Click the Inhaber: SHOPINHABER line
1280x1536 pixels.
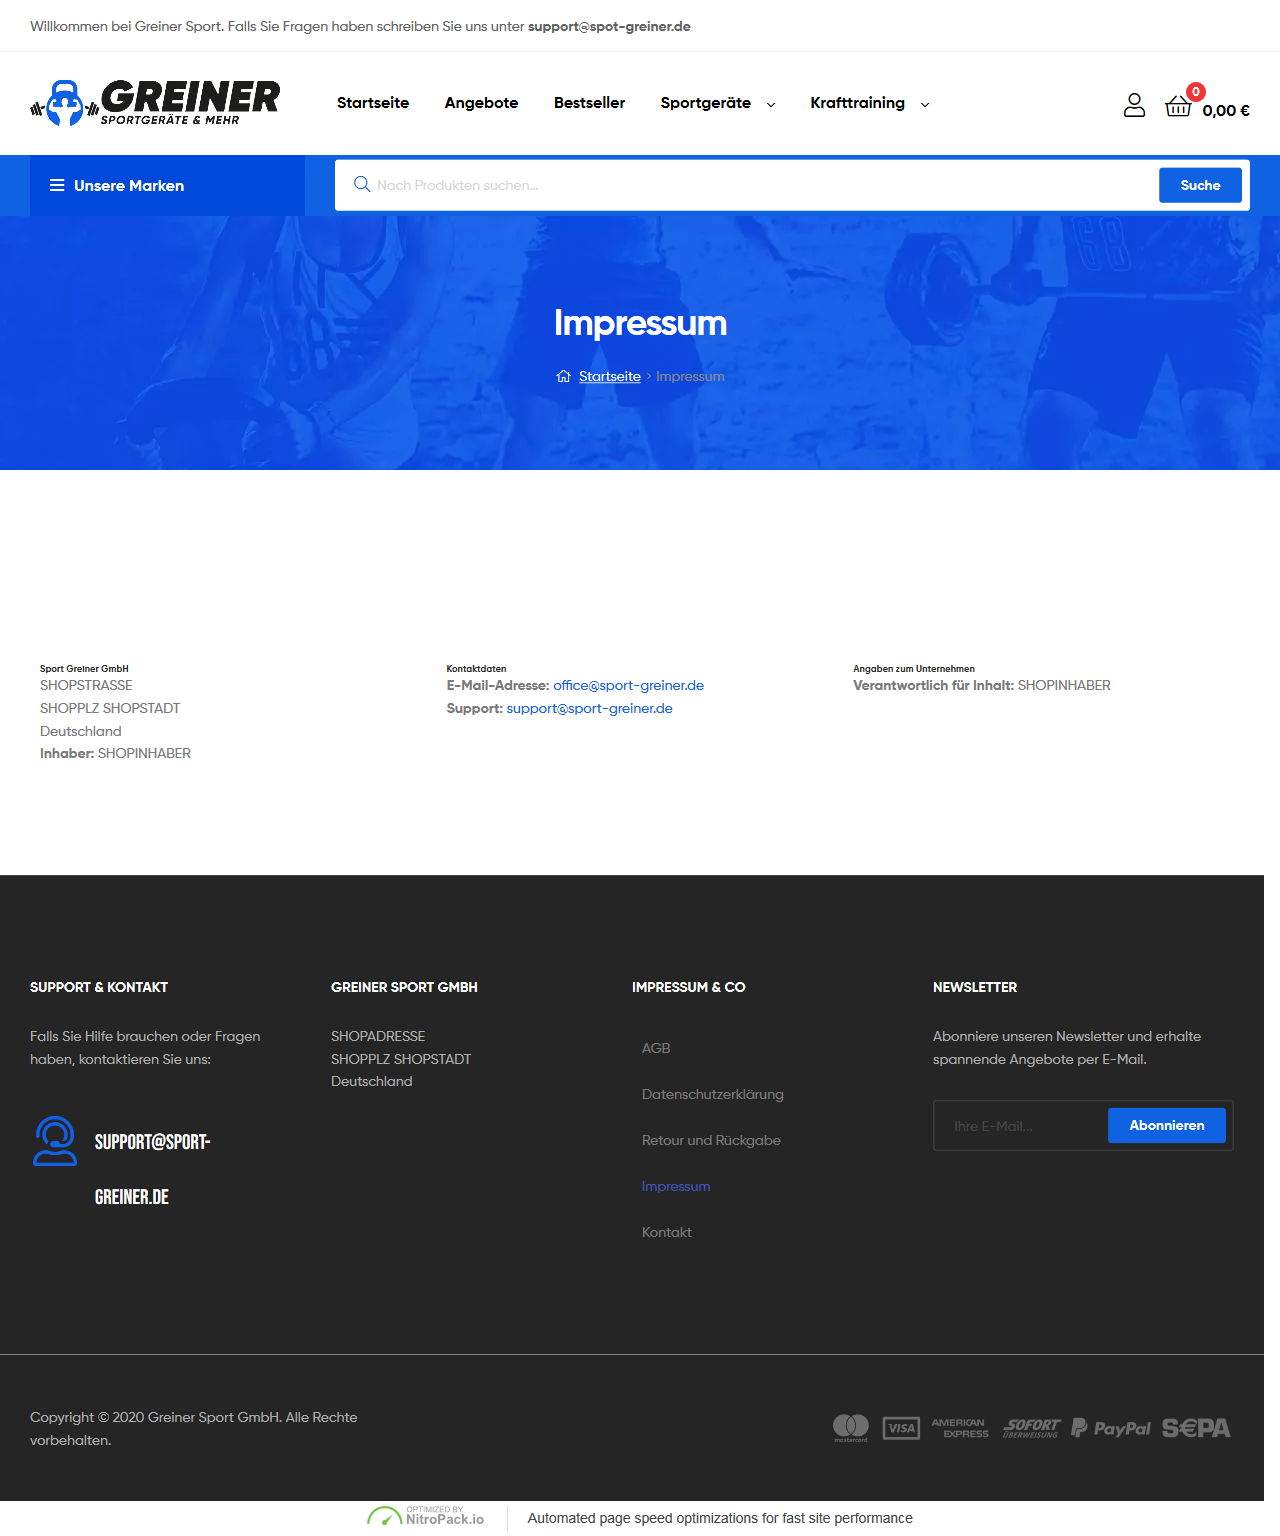click(x=115, y=753)
